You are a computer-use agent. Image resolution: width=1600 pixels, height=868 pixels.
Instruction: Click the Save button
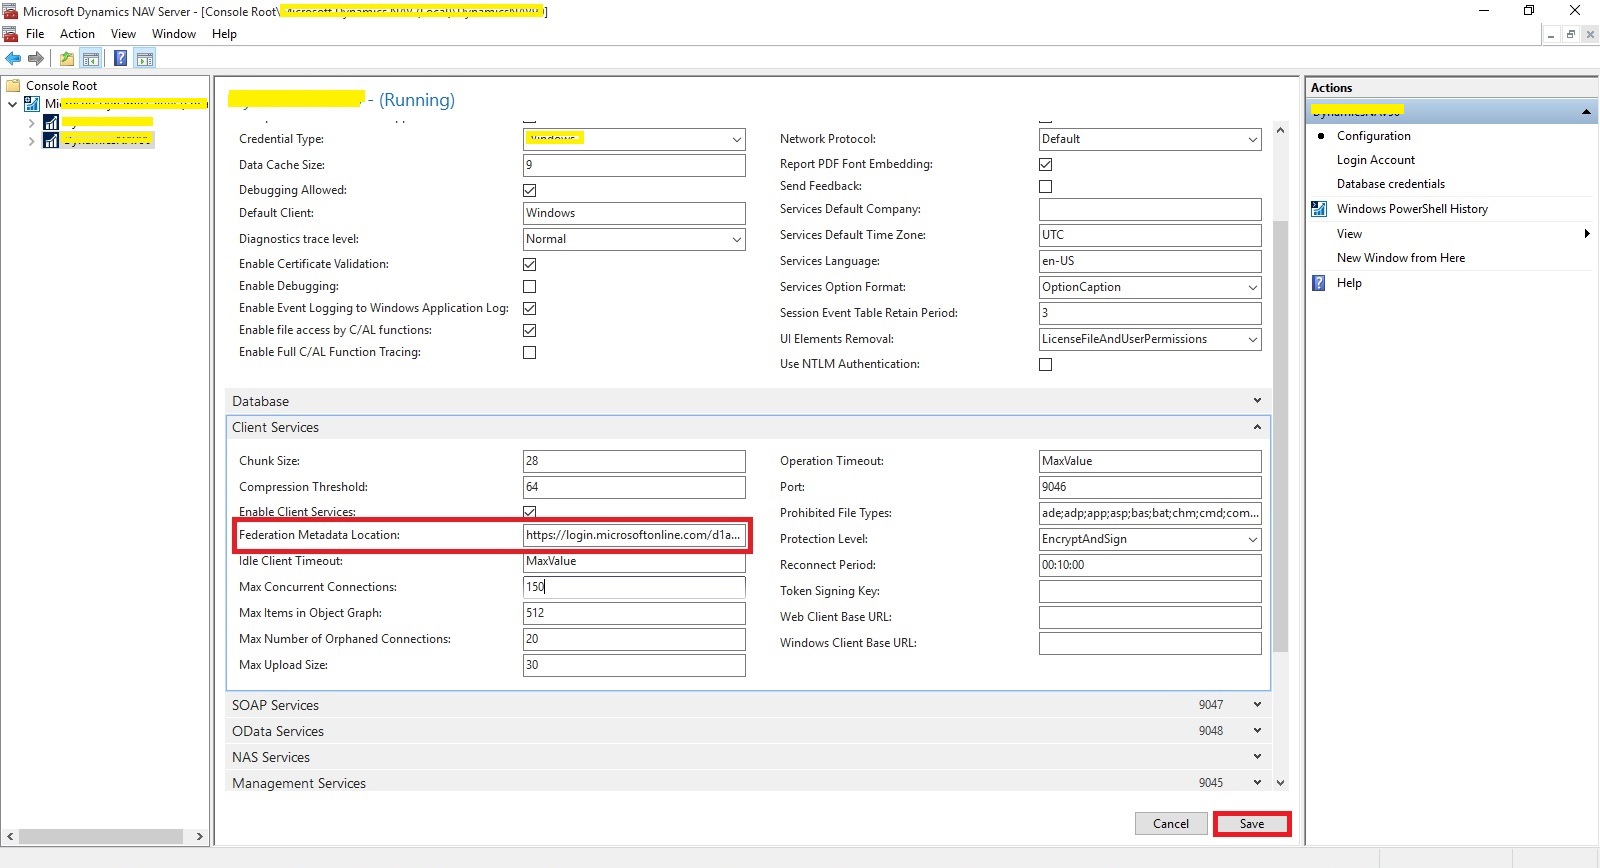click(1252, 824)
